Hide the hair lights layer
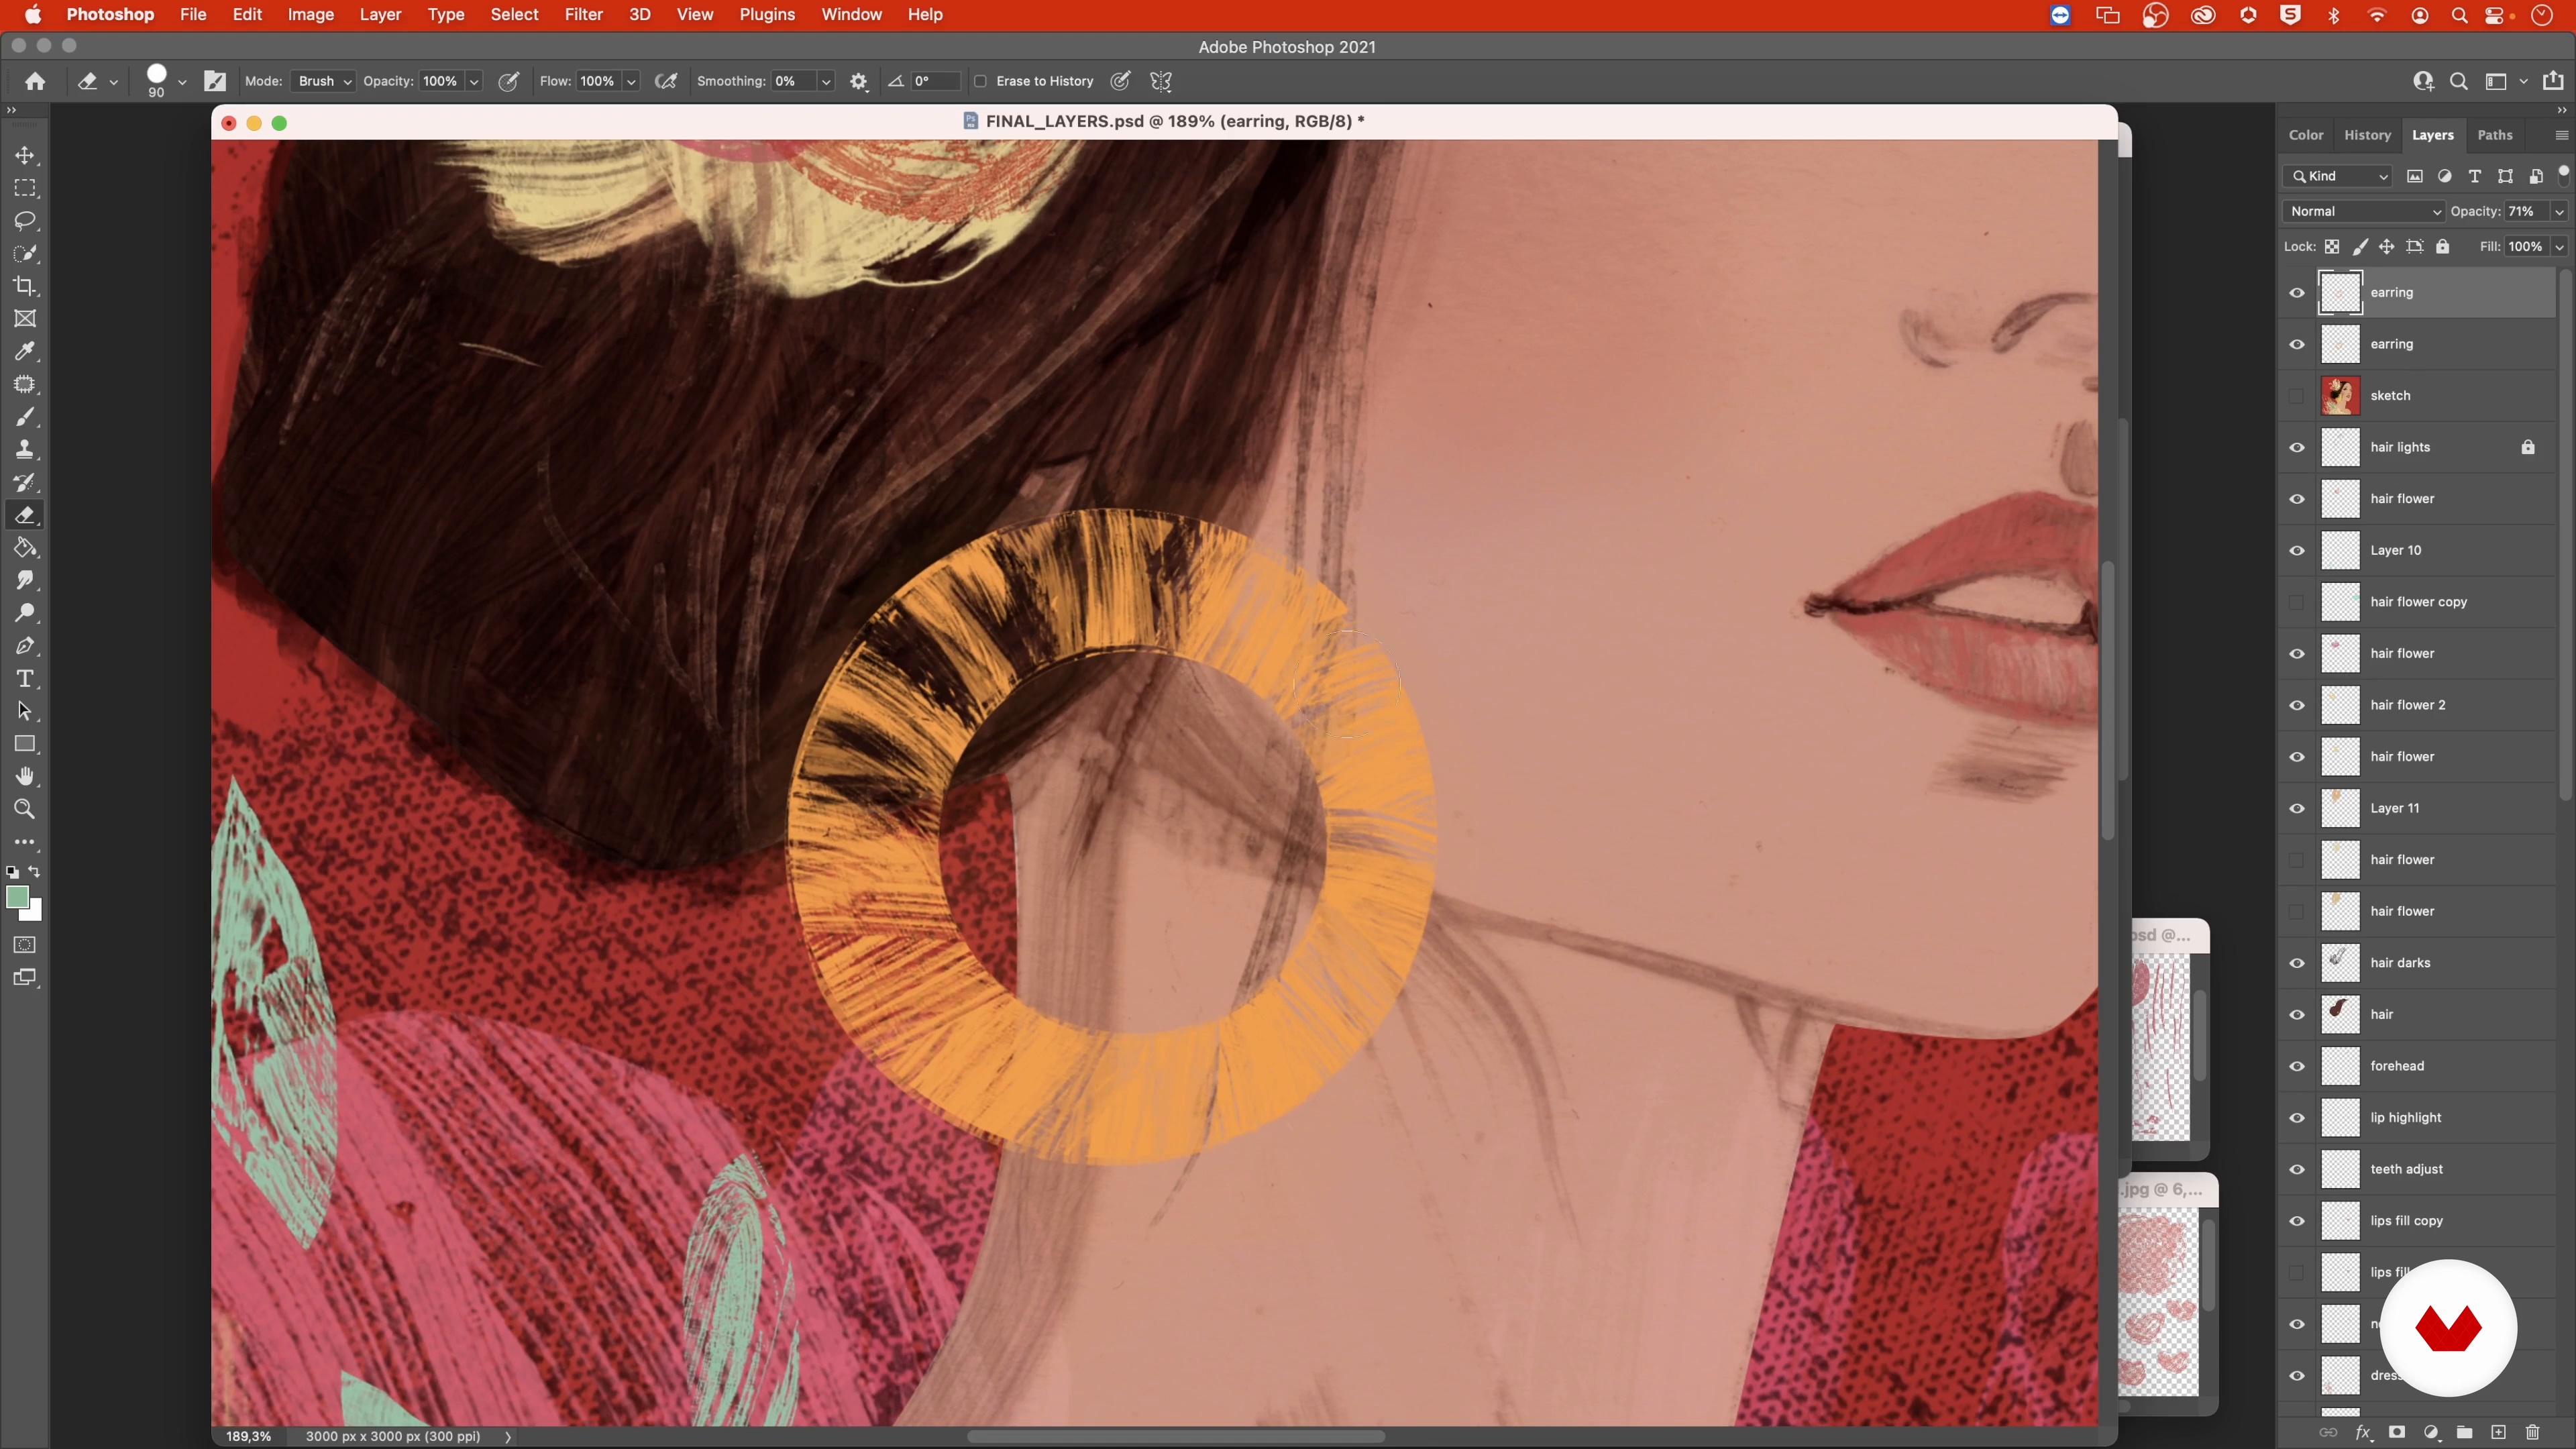Screen dimensions: 2576x1449 pos(2297,447)
